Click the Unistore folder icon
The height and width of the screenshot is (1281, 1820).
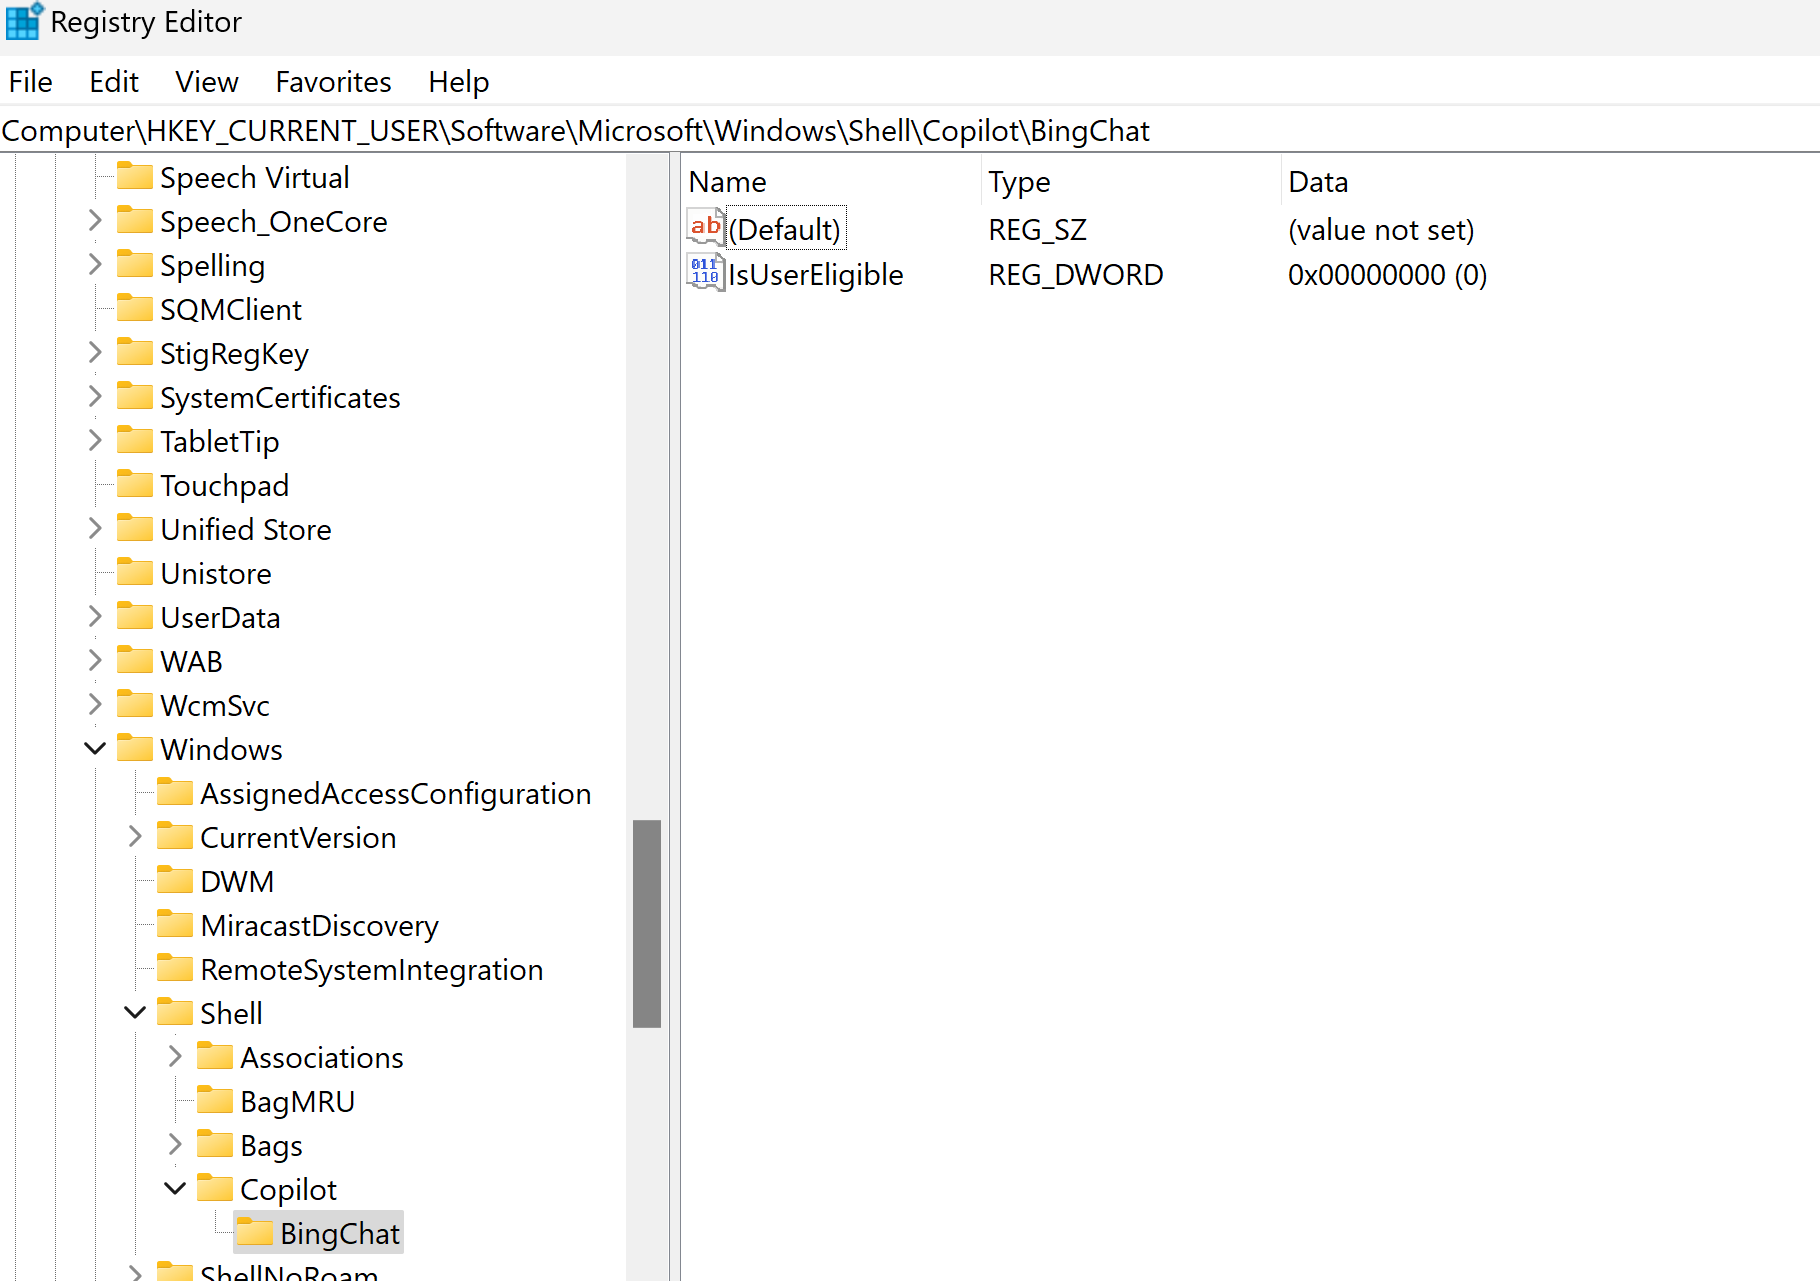[x=135, y=573]
